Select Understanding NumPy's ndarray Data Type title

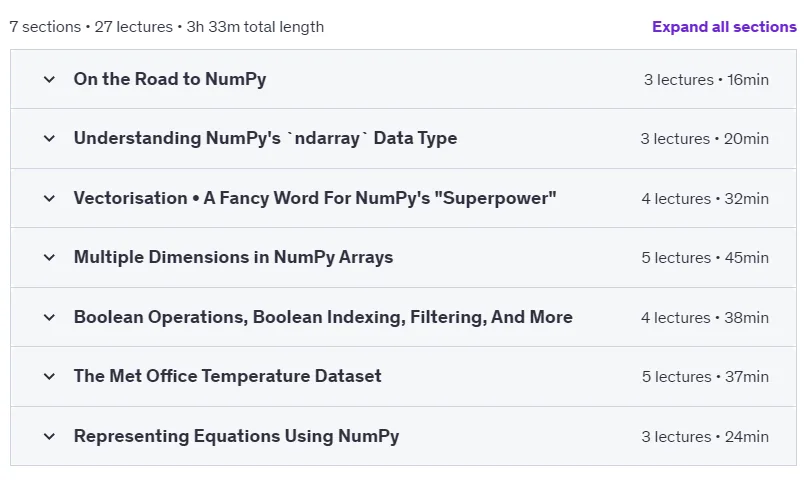point(265,138)
